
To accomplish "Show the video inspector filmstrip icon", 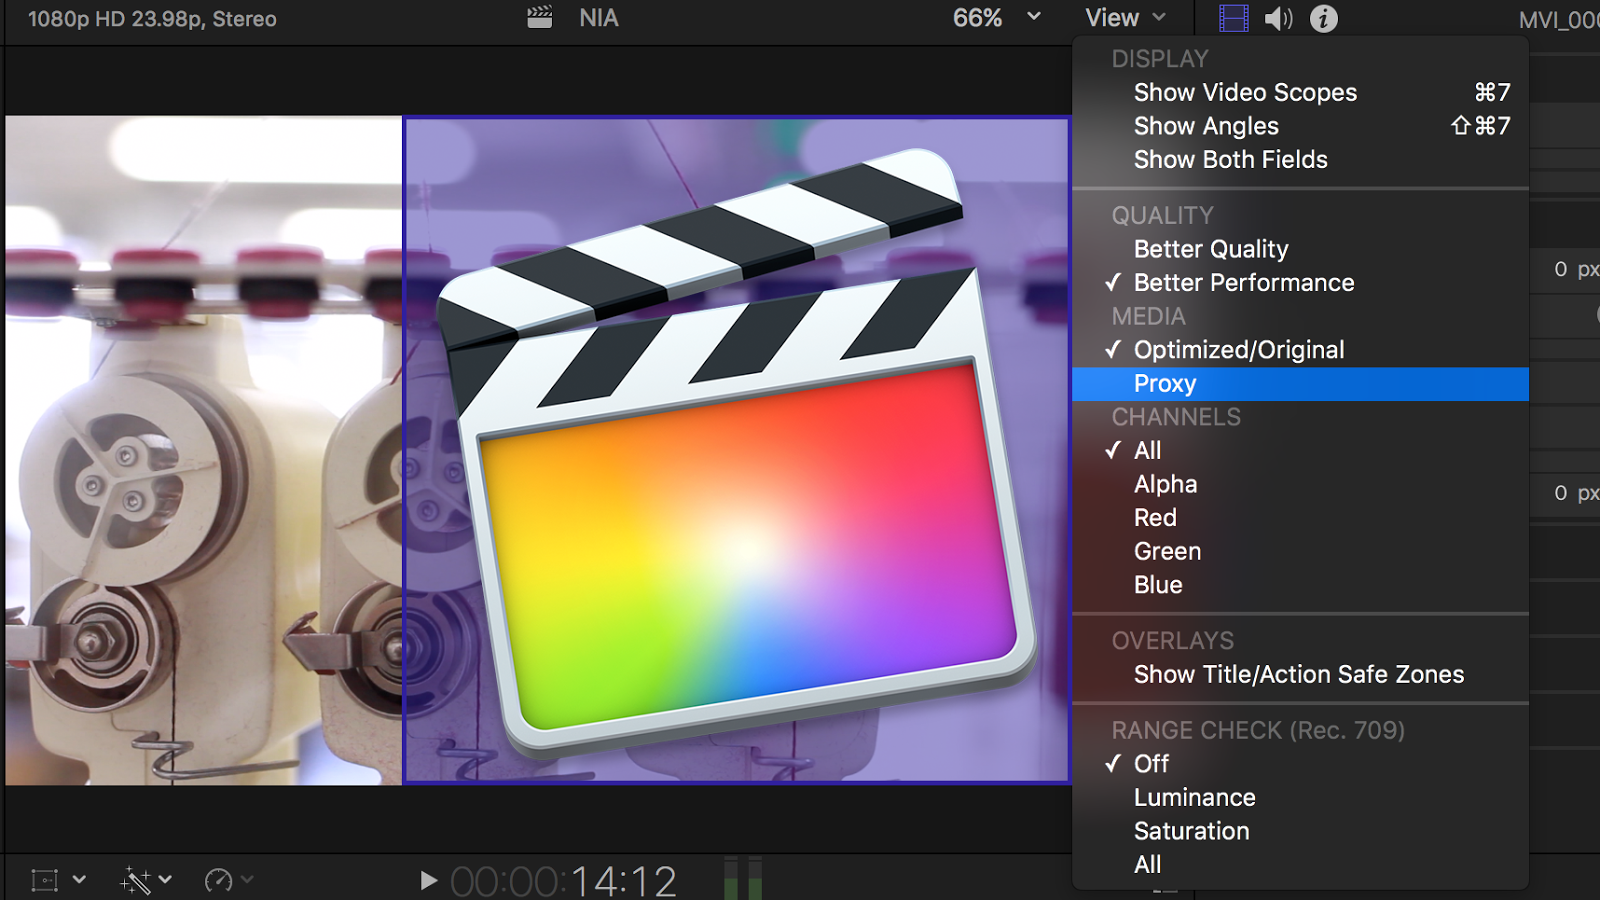I will point(1234,18).
